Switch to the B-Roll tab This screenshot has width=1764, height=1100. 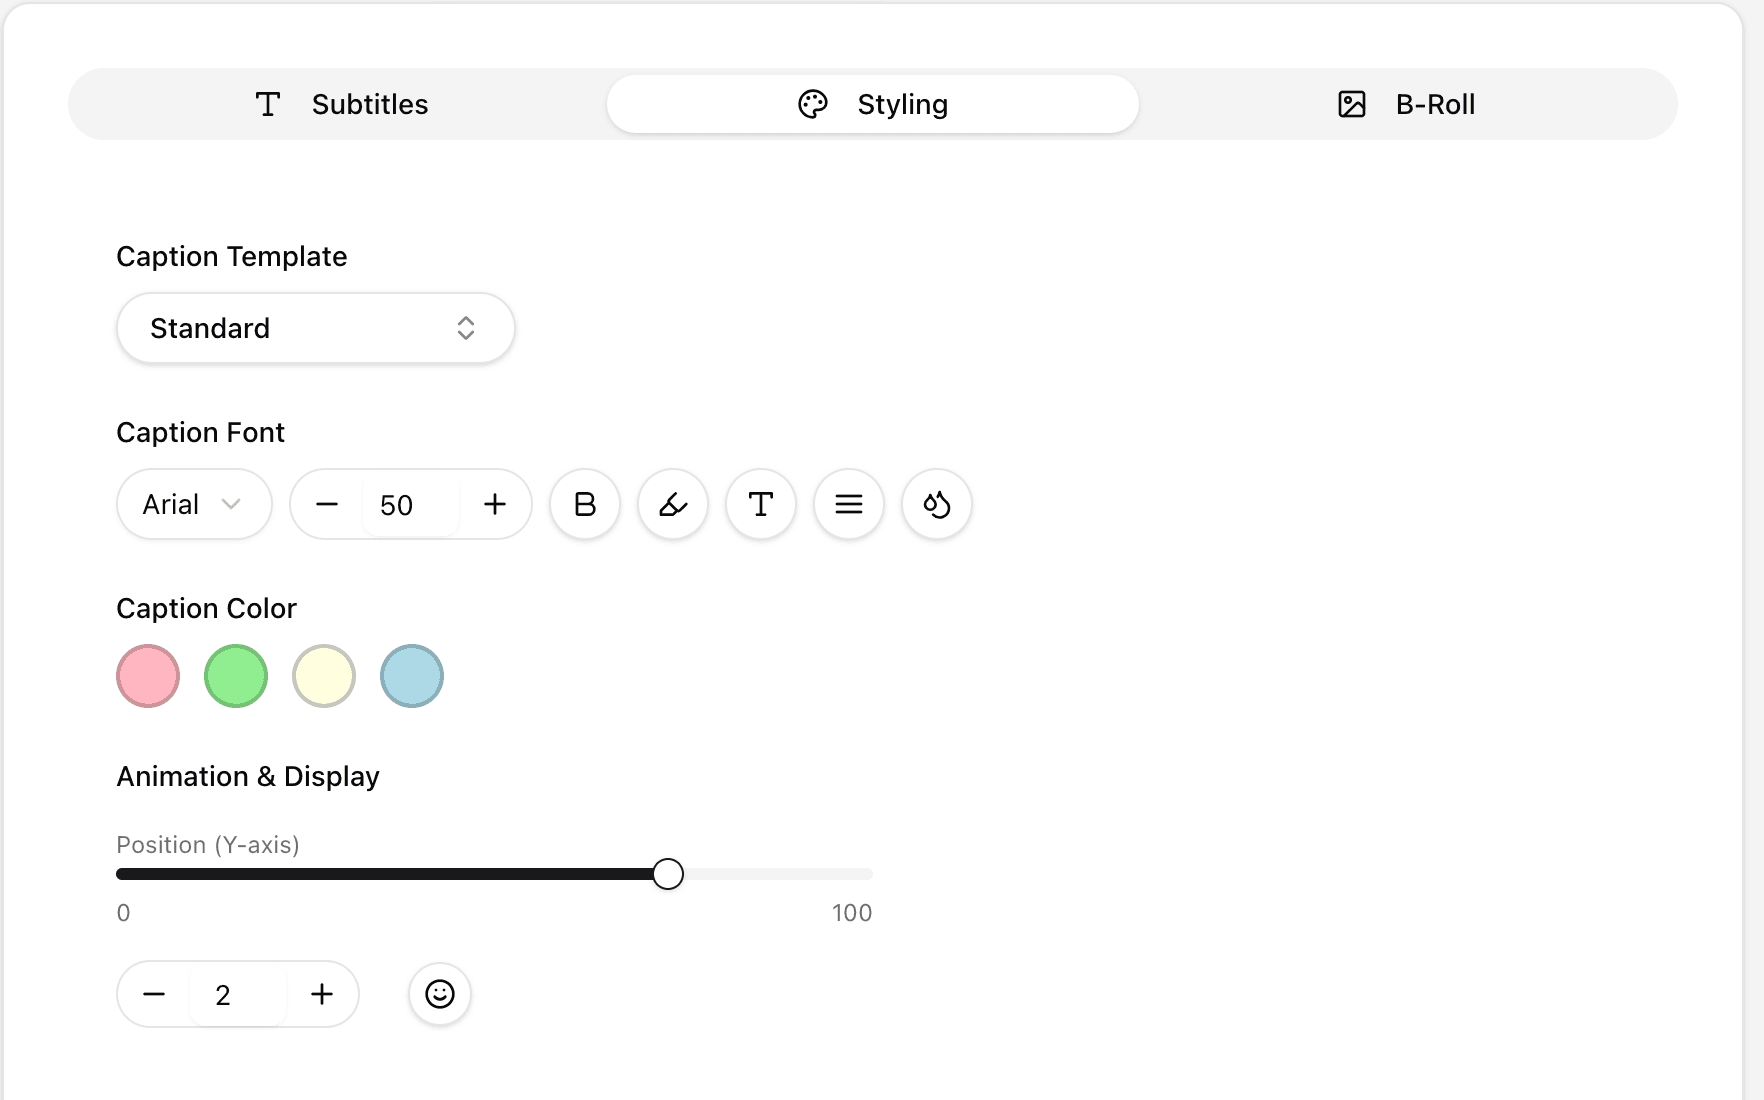tap(1406, 104)
